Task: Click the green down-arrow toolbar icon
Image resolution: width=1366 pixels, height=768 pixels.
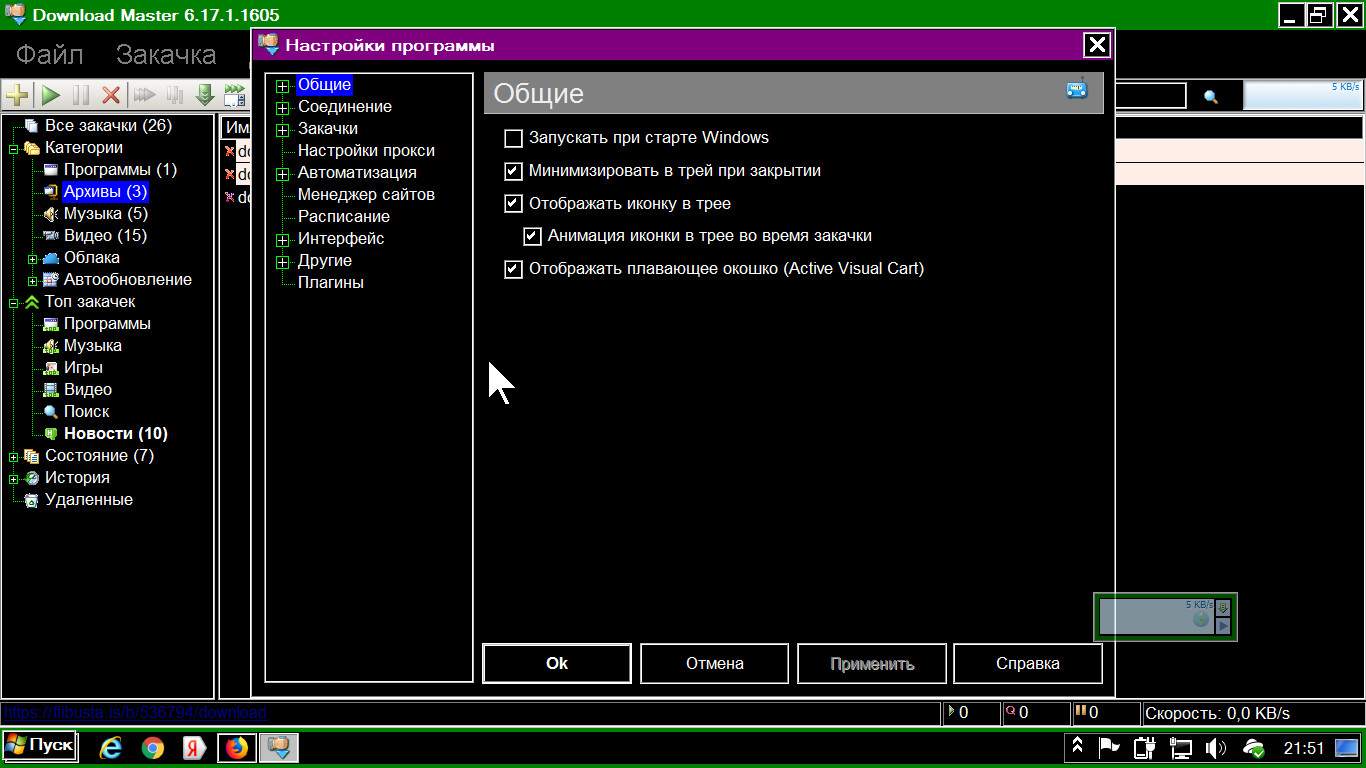Action: [x=205, y=95]
